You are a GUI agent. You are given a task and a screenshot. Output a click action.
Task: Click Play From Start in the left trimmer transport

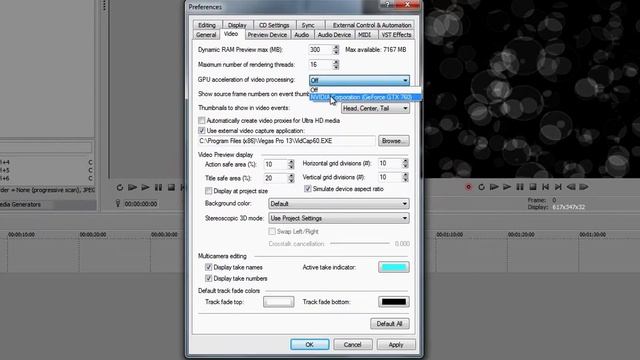coord(132,188)
